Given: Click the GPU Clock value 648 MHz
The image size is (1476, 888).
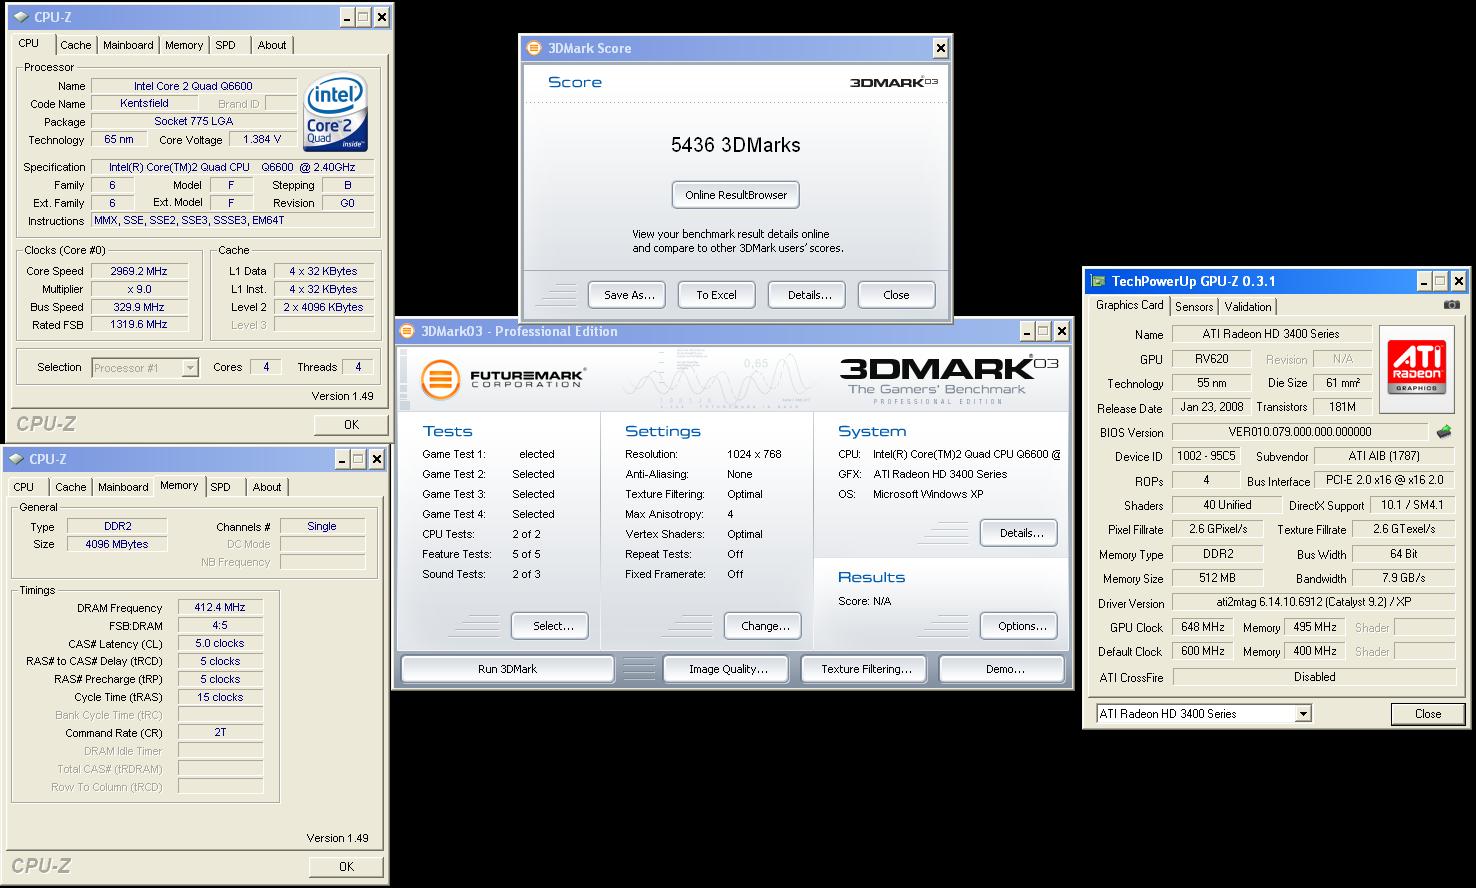Looking at the screenshot, I should (x=1201, y=627).
